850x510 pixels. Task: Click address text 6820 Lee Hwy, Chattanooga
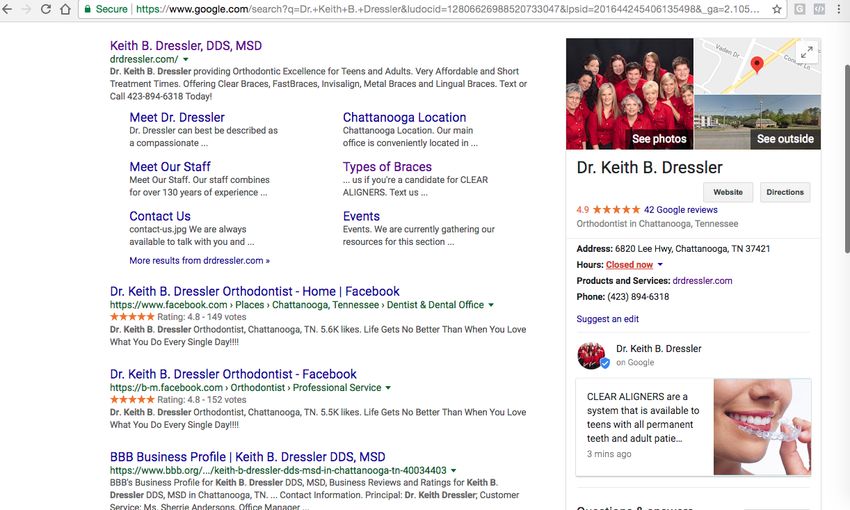pyautogui.click(x=692, y=249)
